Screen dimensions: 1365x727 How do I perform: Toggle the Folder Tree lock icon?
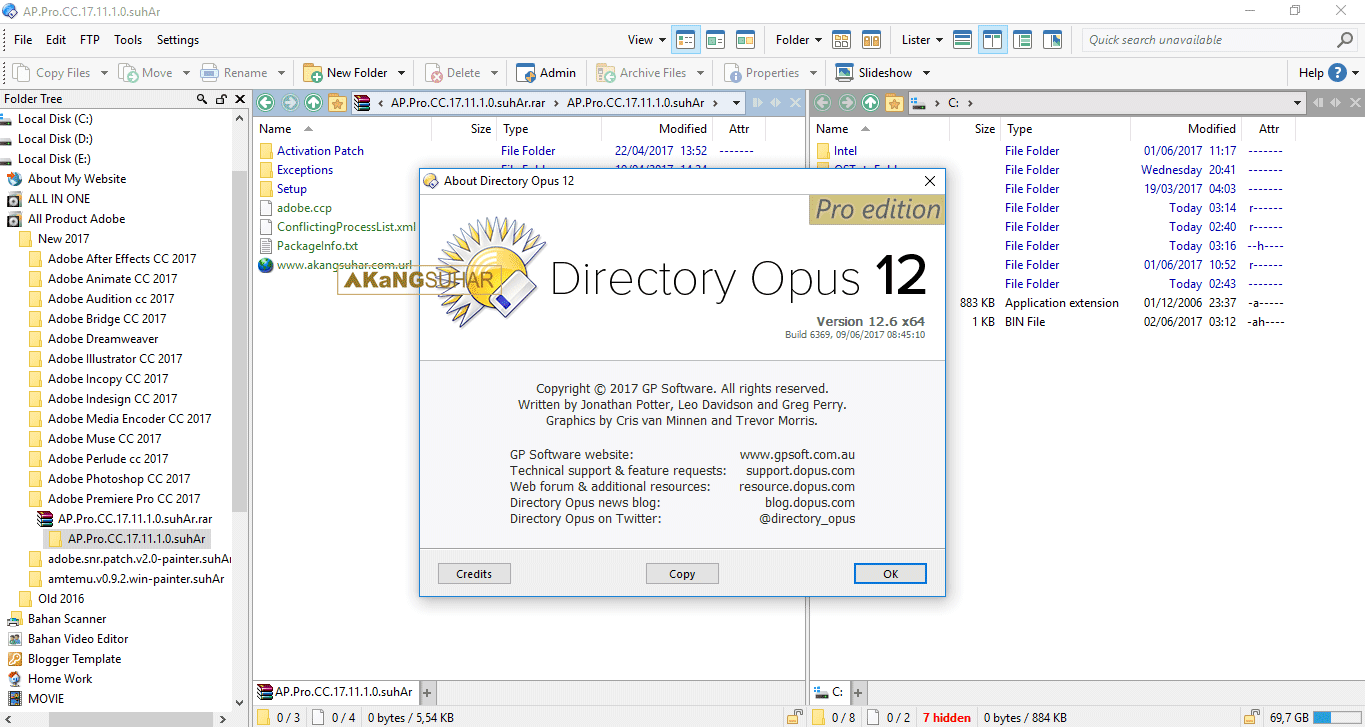click(221, 99)
